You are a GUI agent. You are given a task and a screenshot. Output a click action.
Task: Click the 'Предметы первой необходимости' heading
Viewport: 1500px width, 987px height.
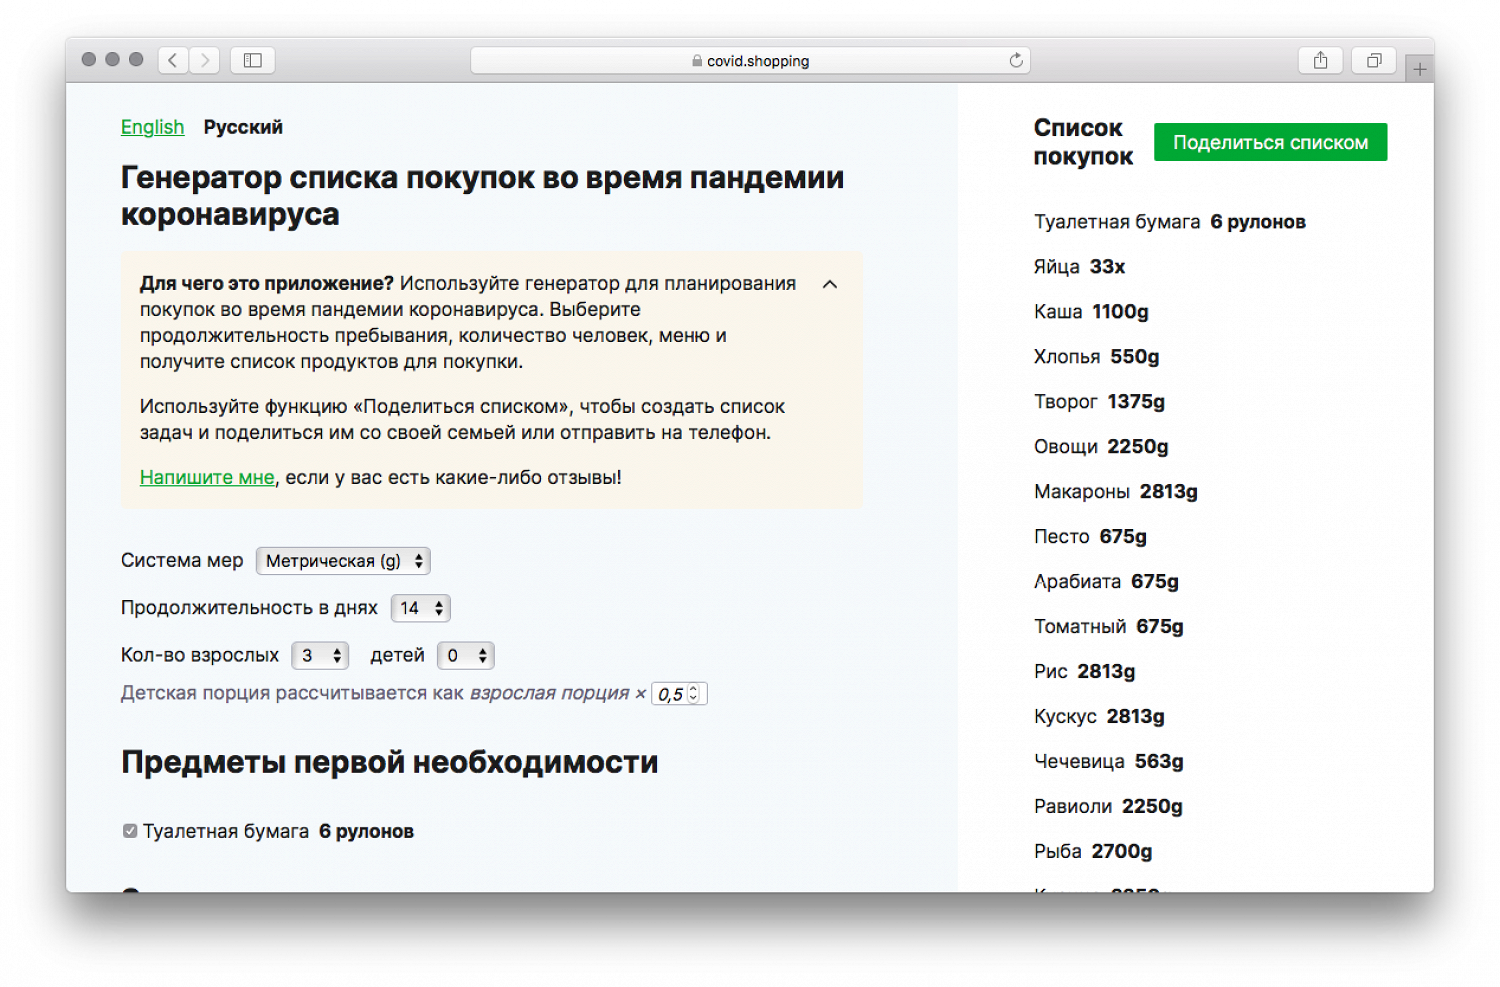pyautogui.click(x=389, y=762)
